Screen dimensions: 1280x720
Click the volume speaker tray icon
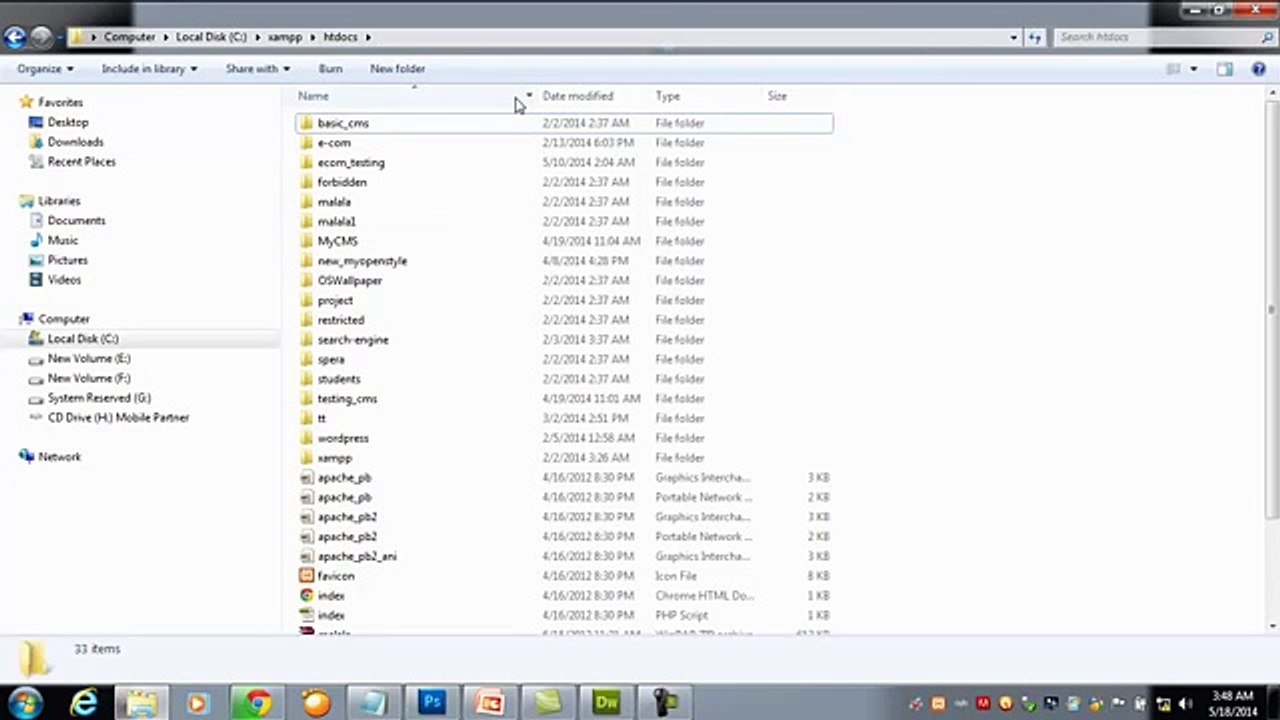coord(1186,704)
